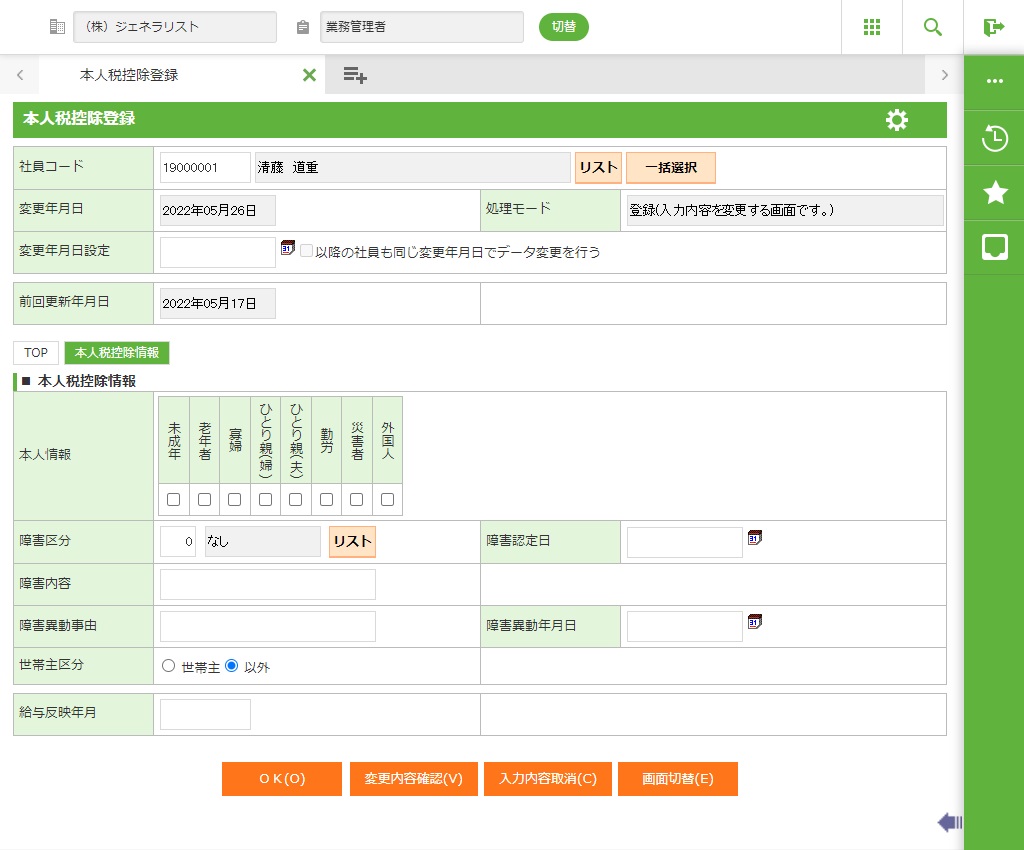Open favorites star in the sidebar
The image size is (1024, 850).
tap(994, 193)
